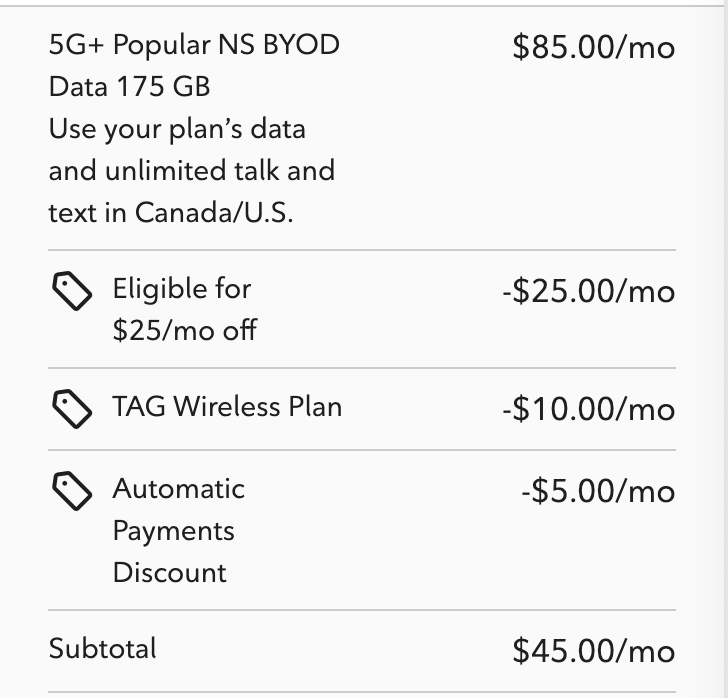Image resolution: width=728 pixels, height=698 pixels.
Task: Click the "Use your plan's data" line
Action: pos(177,129)
